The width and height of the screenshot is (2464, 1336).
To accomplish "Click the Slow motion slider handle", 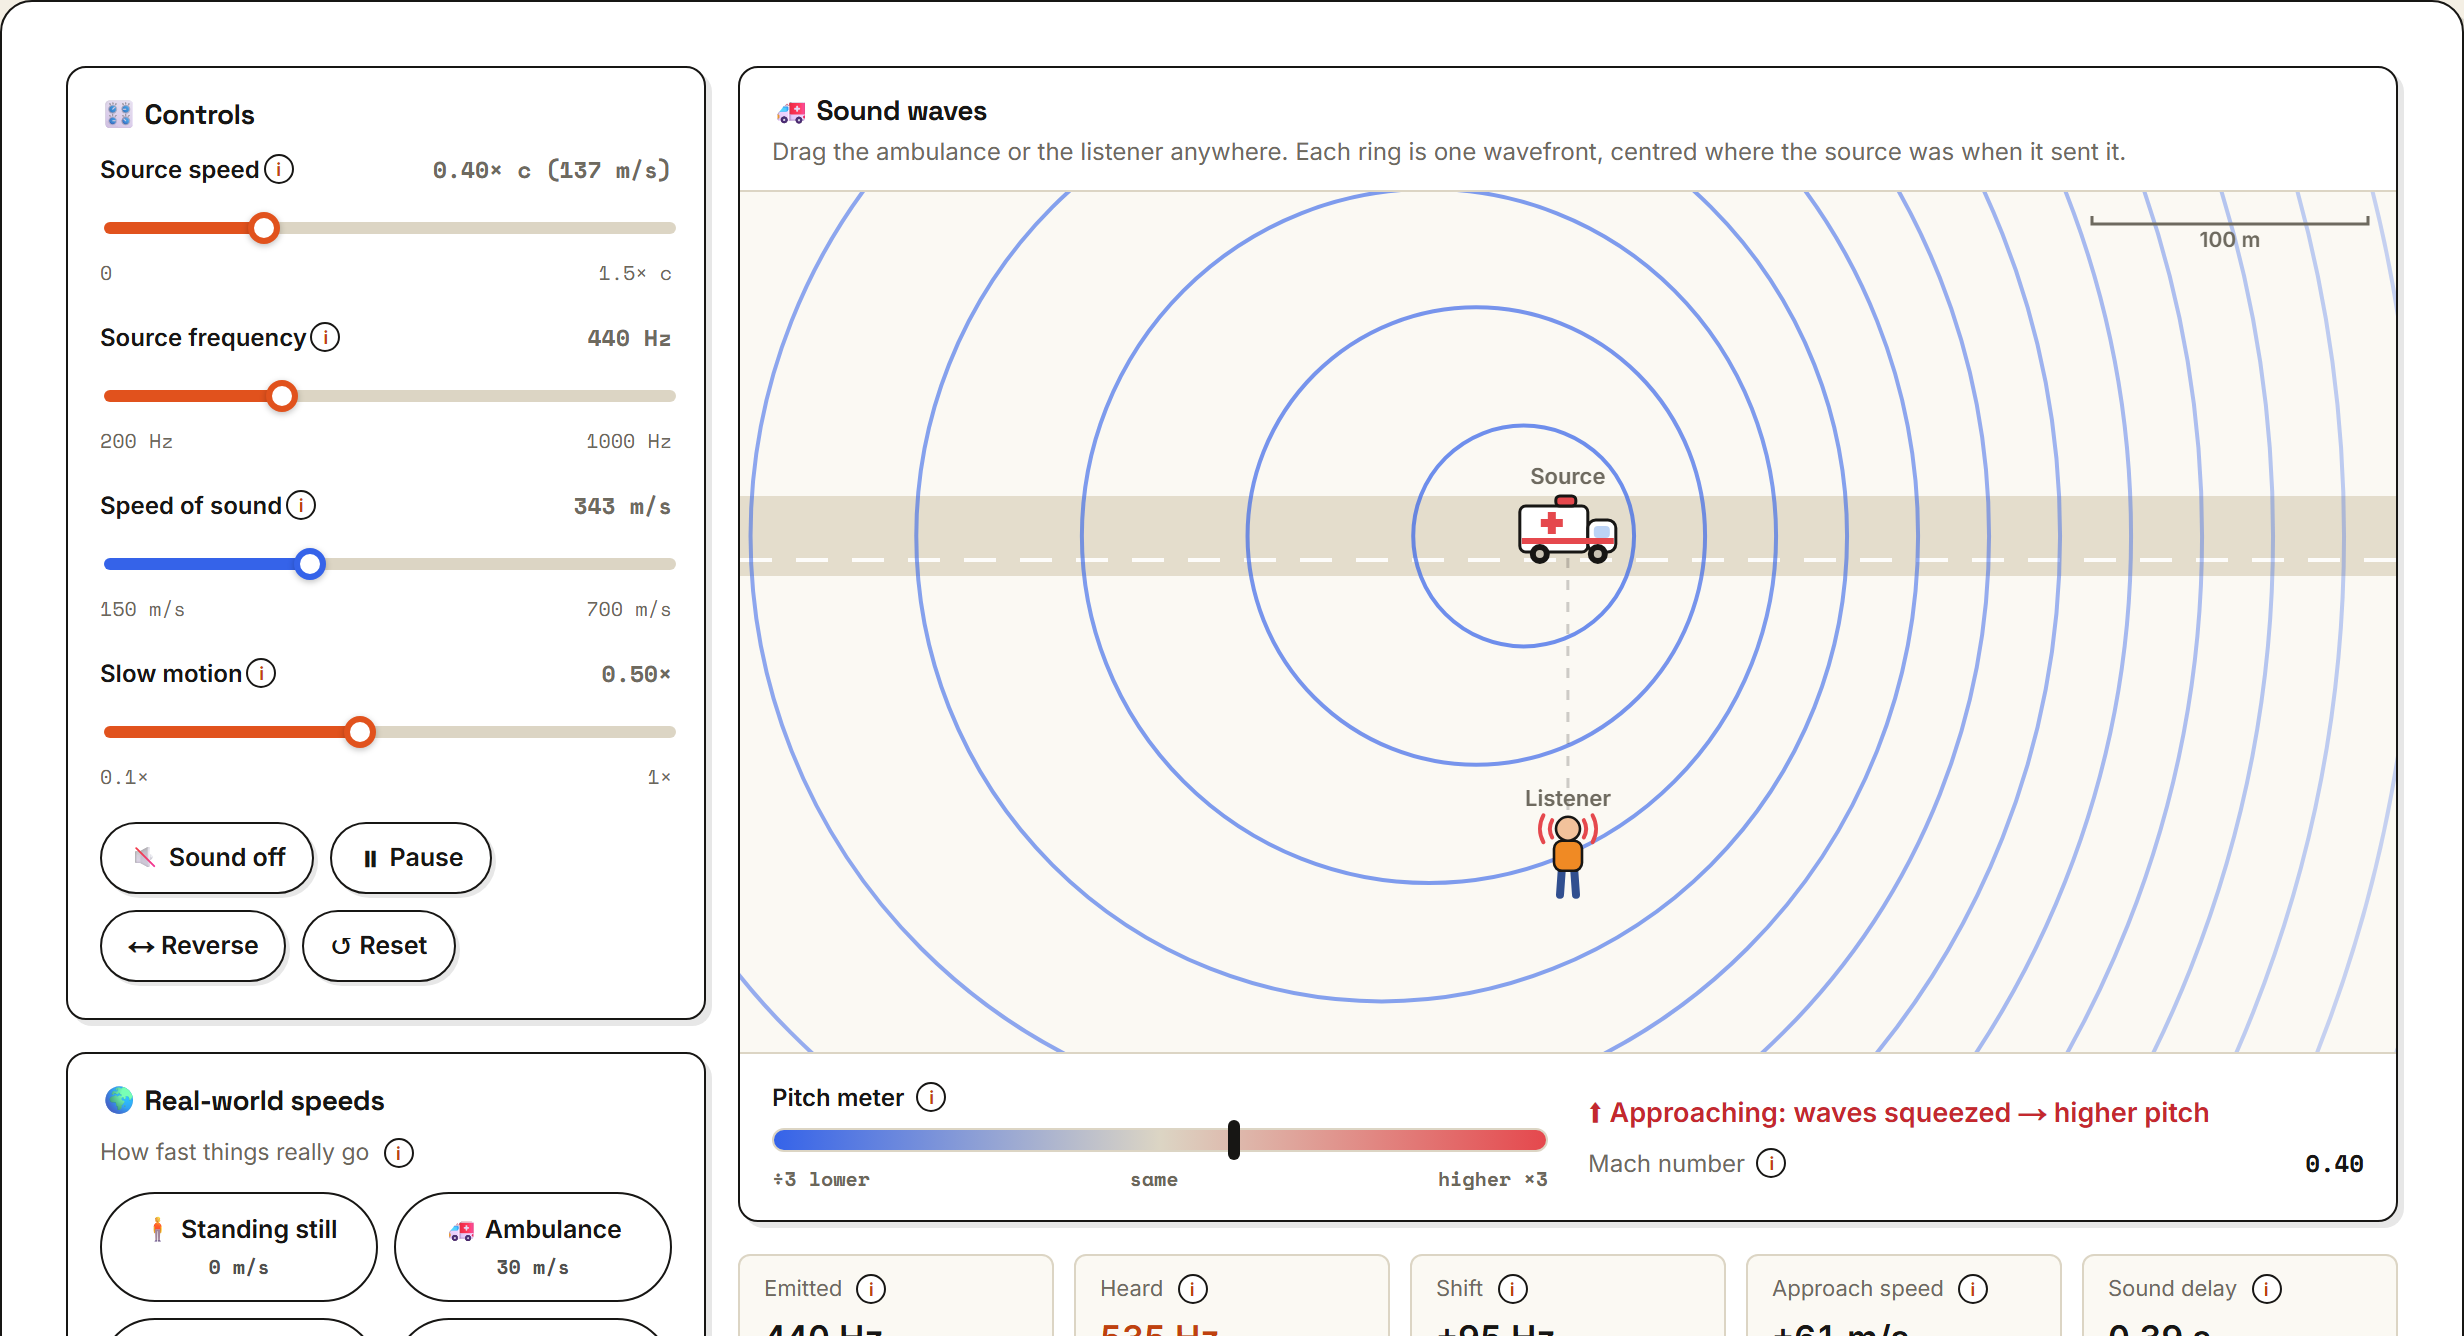I will click(360, 732).
